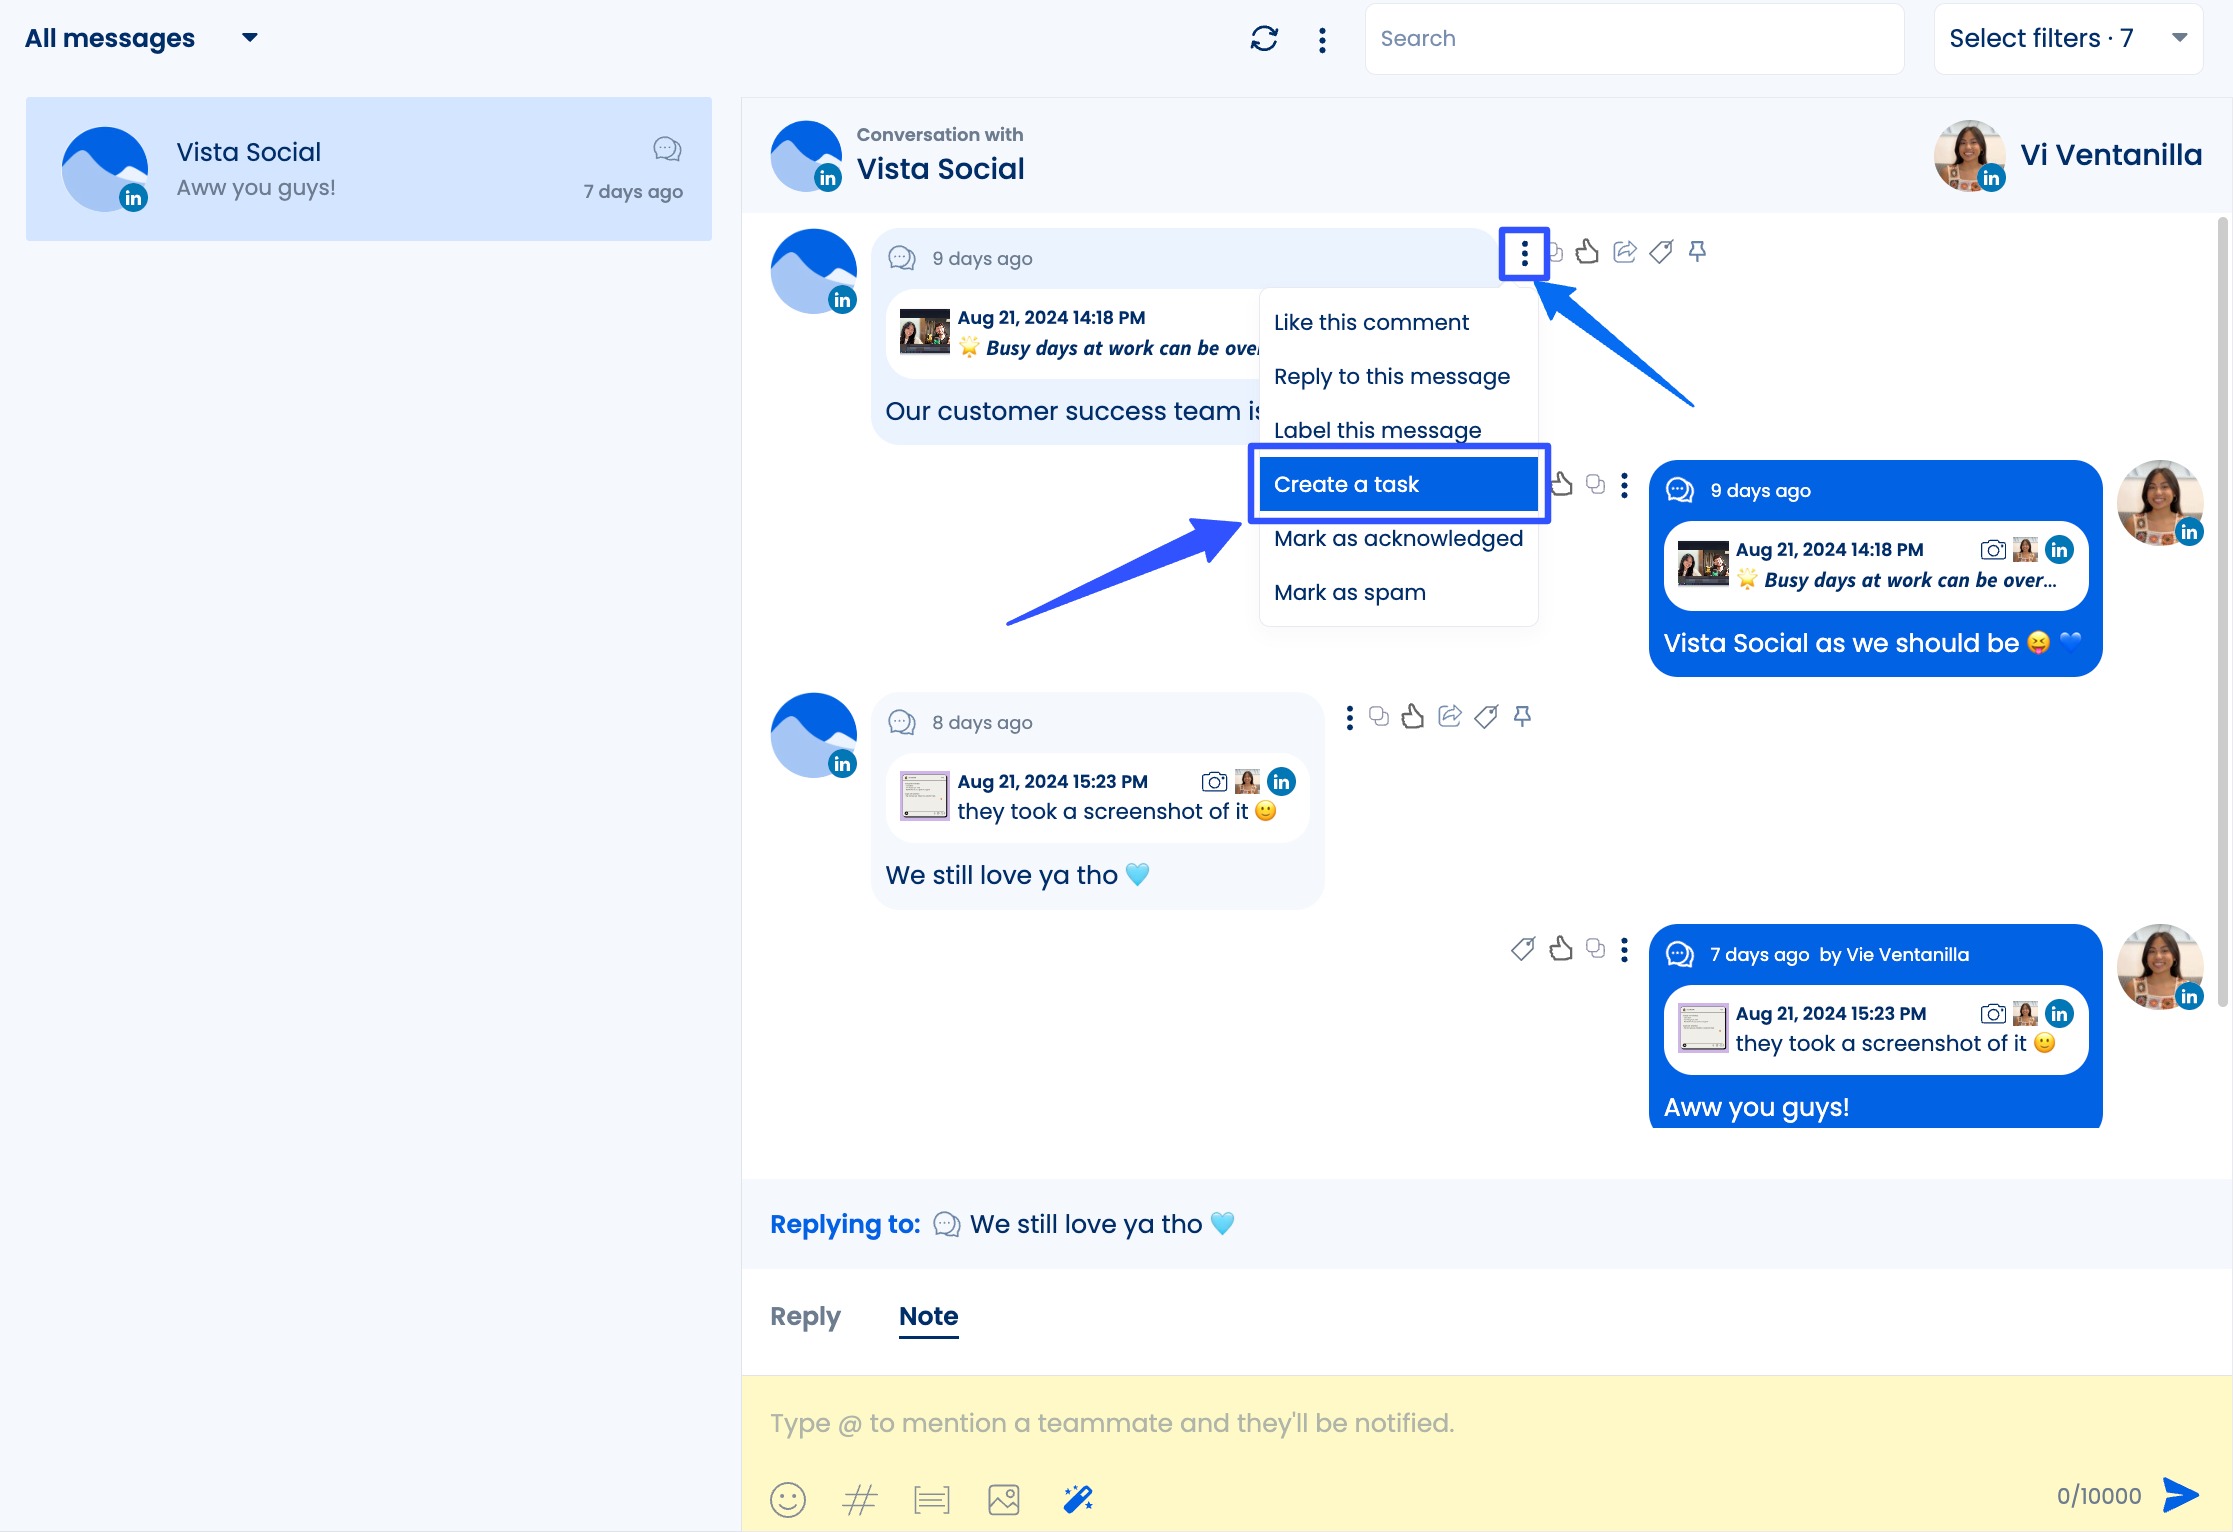The image size is (2233, 1532).
Task: Share the message using the share arrow icon
Action: pyautogui.click(x=1623, y=252)
